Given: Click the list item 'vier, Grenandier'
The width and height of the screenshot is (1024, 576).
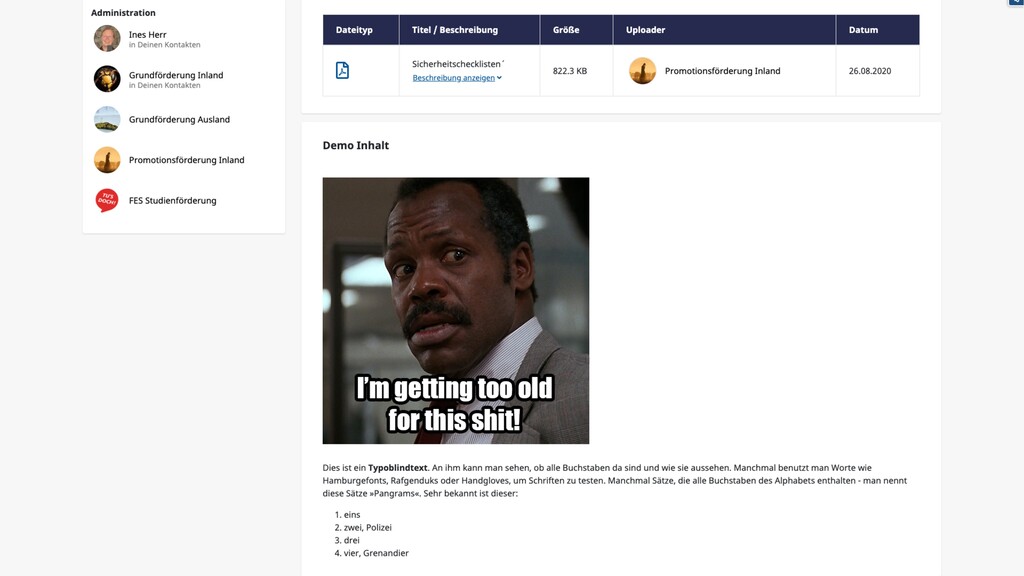Looking at the screenshot, I should click(x=376, y=552).
